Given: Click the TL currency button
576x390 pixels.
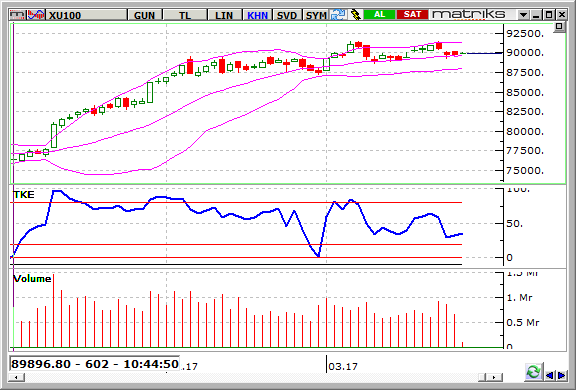Looking at the screenshot, I should (x=185, y=15).
